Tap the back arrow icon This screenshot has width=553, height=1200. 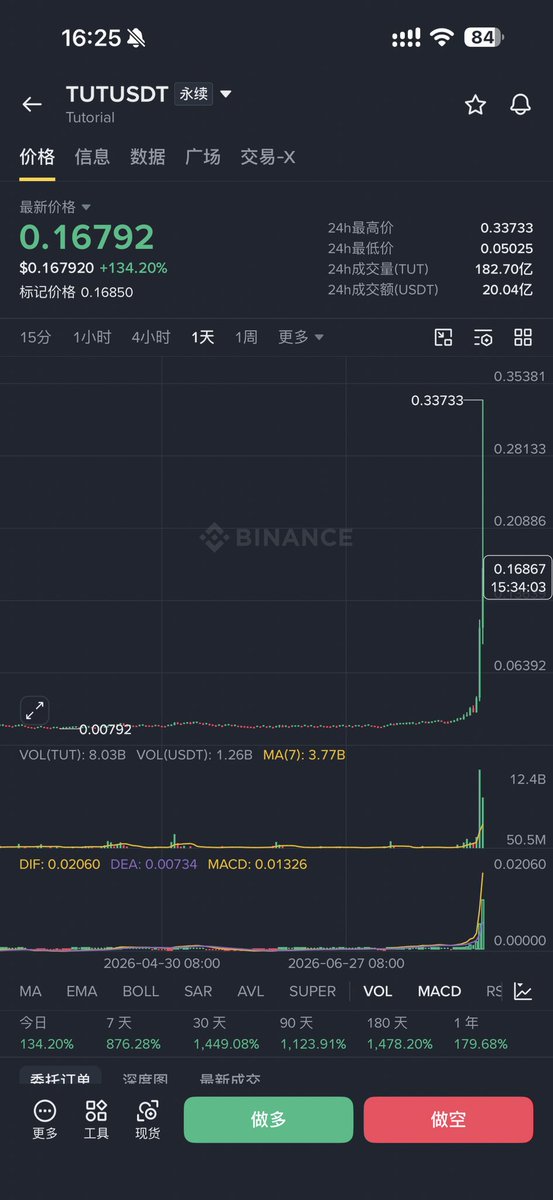click(x=32, y=105)
